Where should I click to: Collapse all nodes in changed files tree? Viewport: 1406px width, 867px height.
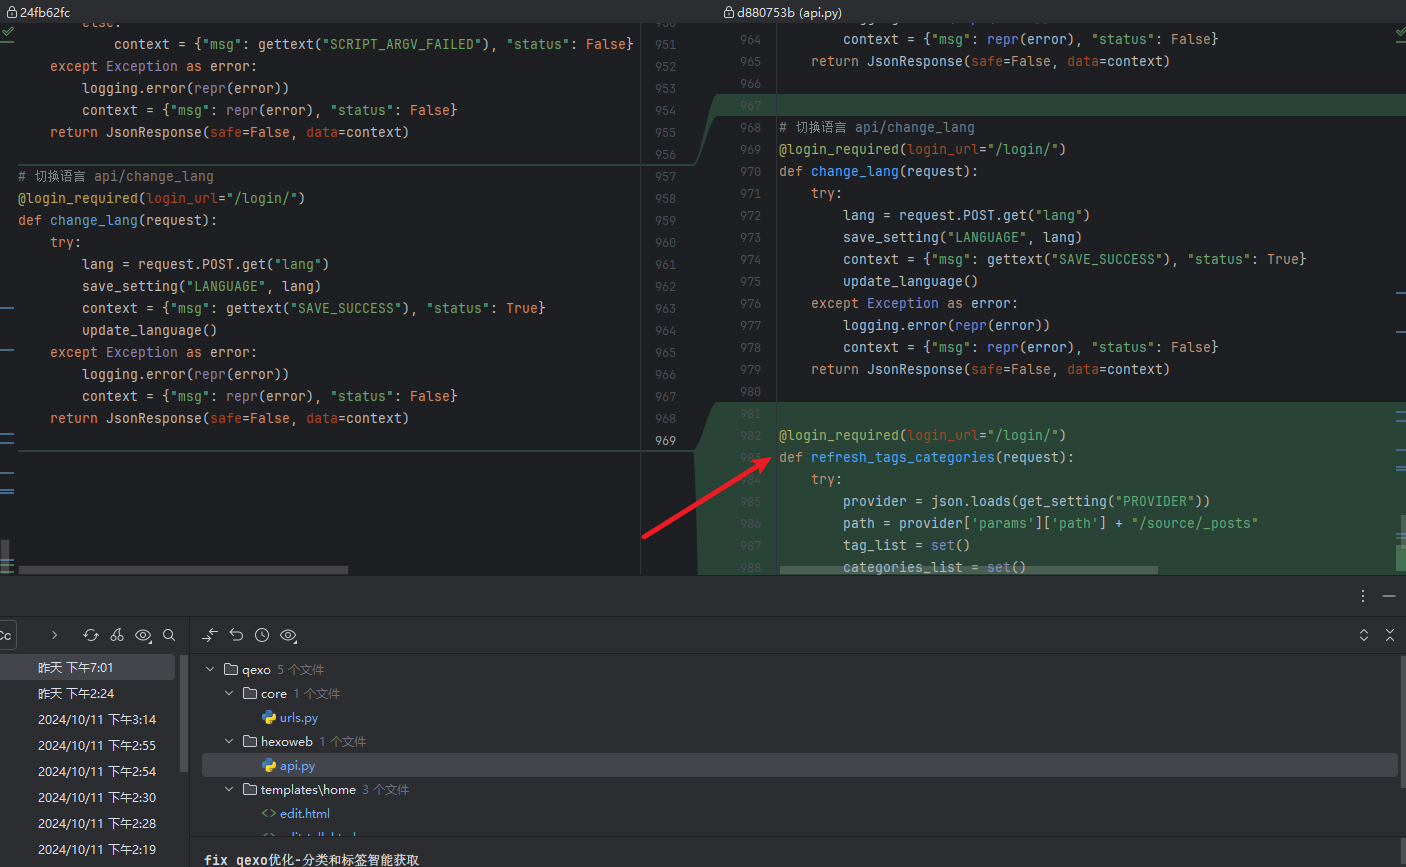(x=1389, y=635)
